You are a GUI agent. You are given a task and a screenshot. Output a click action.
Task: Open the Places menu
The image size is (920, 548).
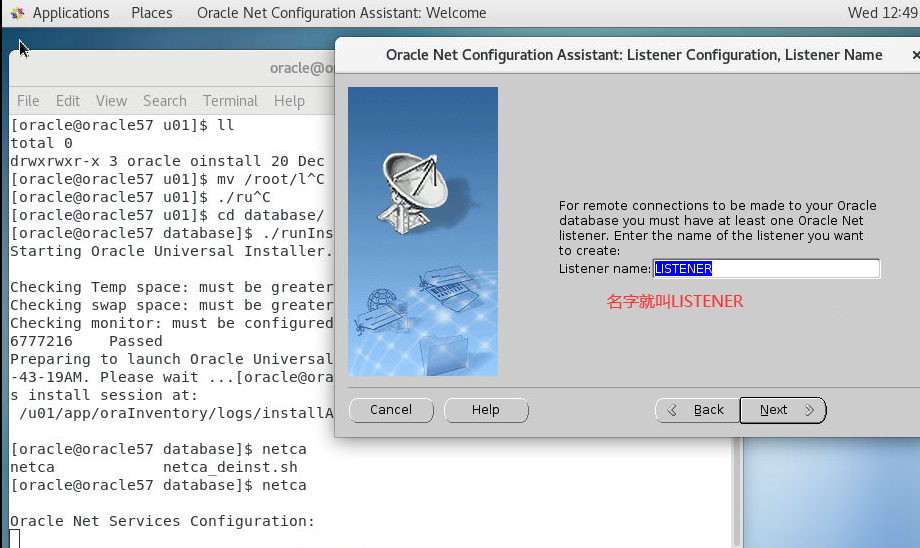tap(151, 13)
